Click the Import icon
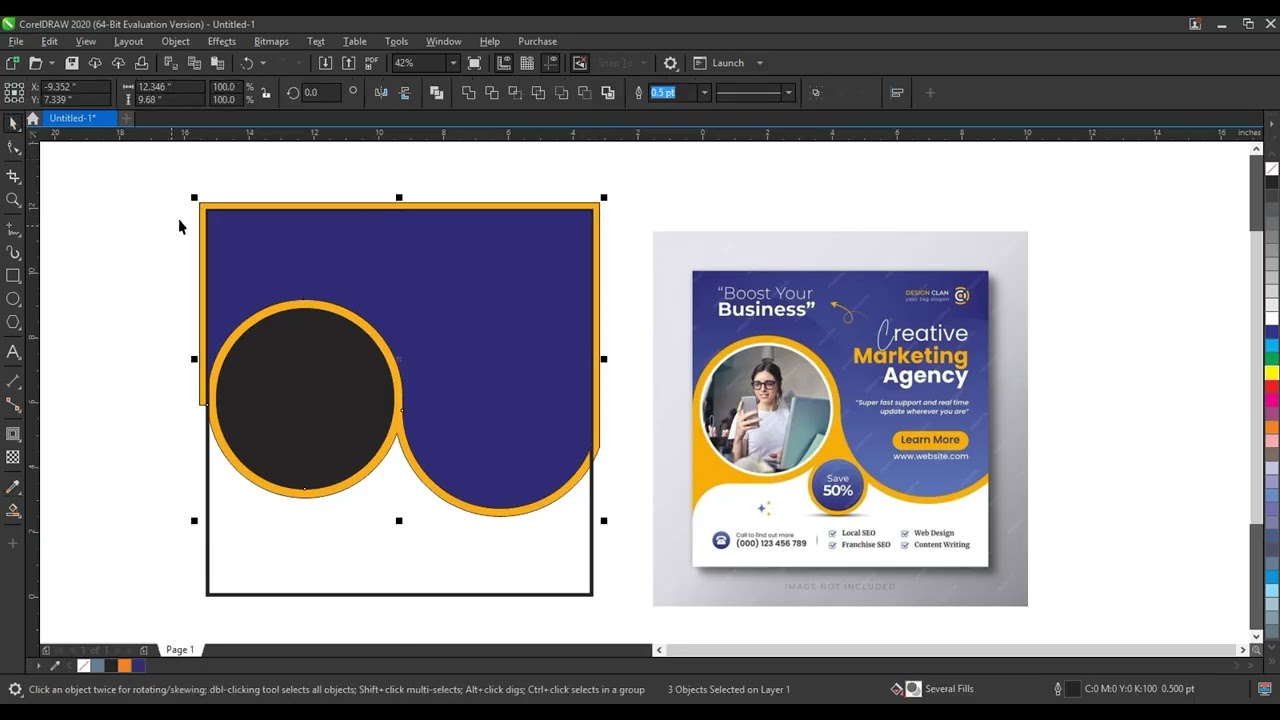Screen dimensions: 1280x720 click(325, 63)
